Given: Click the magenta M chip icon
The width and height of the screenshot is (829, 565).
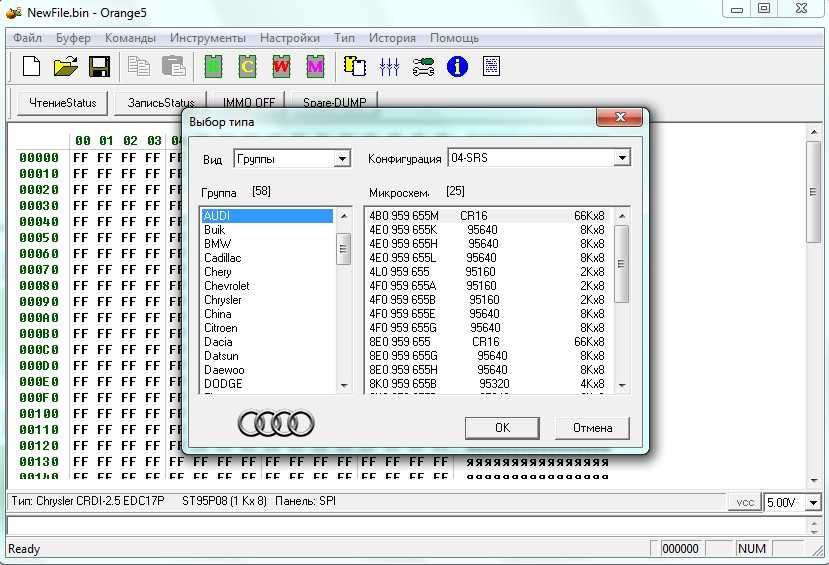Looking at the screenshot, I should (x=315, y=67).
